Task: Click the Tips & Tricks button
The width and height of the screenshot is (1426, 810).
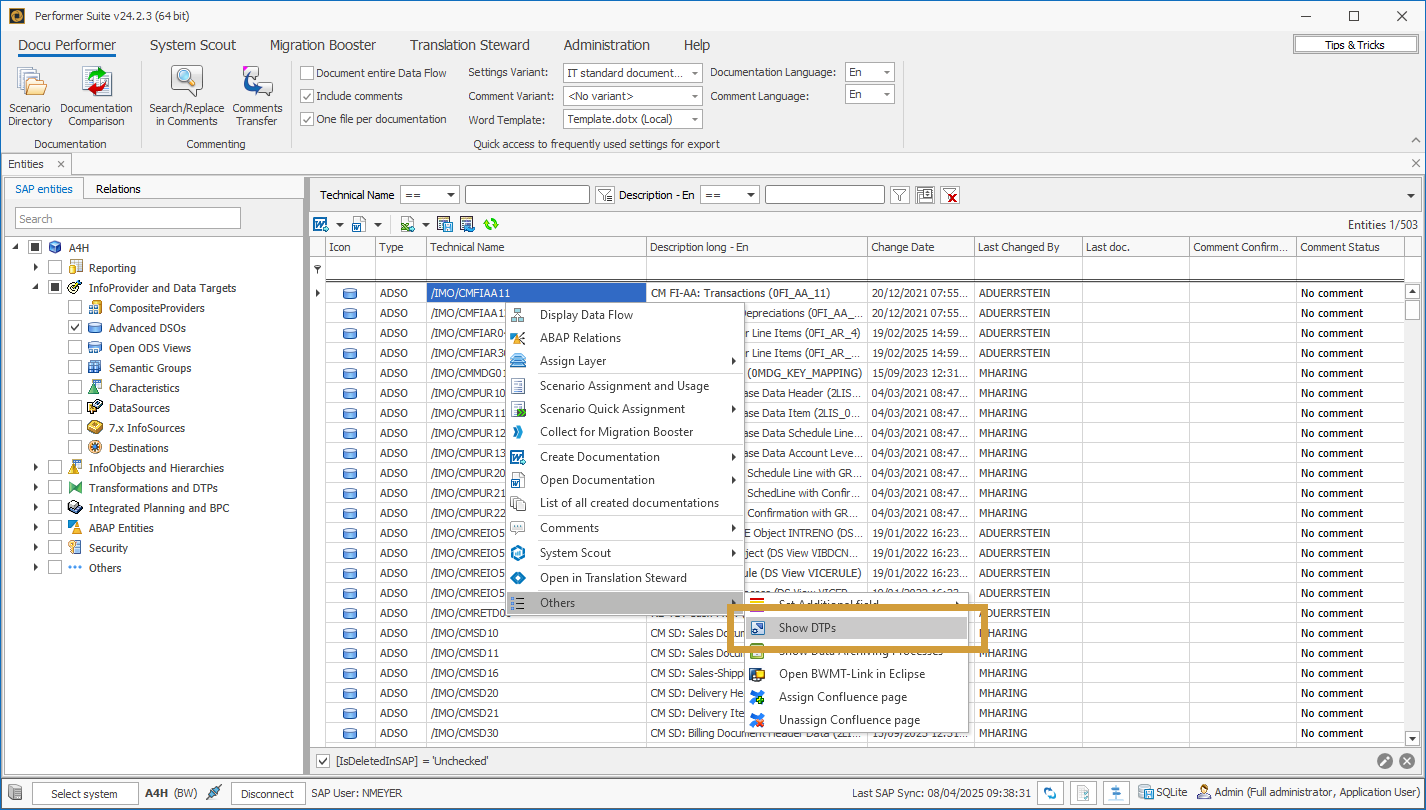Action: tap(1354, 45)
